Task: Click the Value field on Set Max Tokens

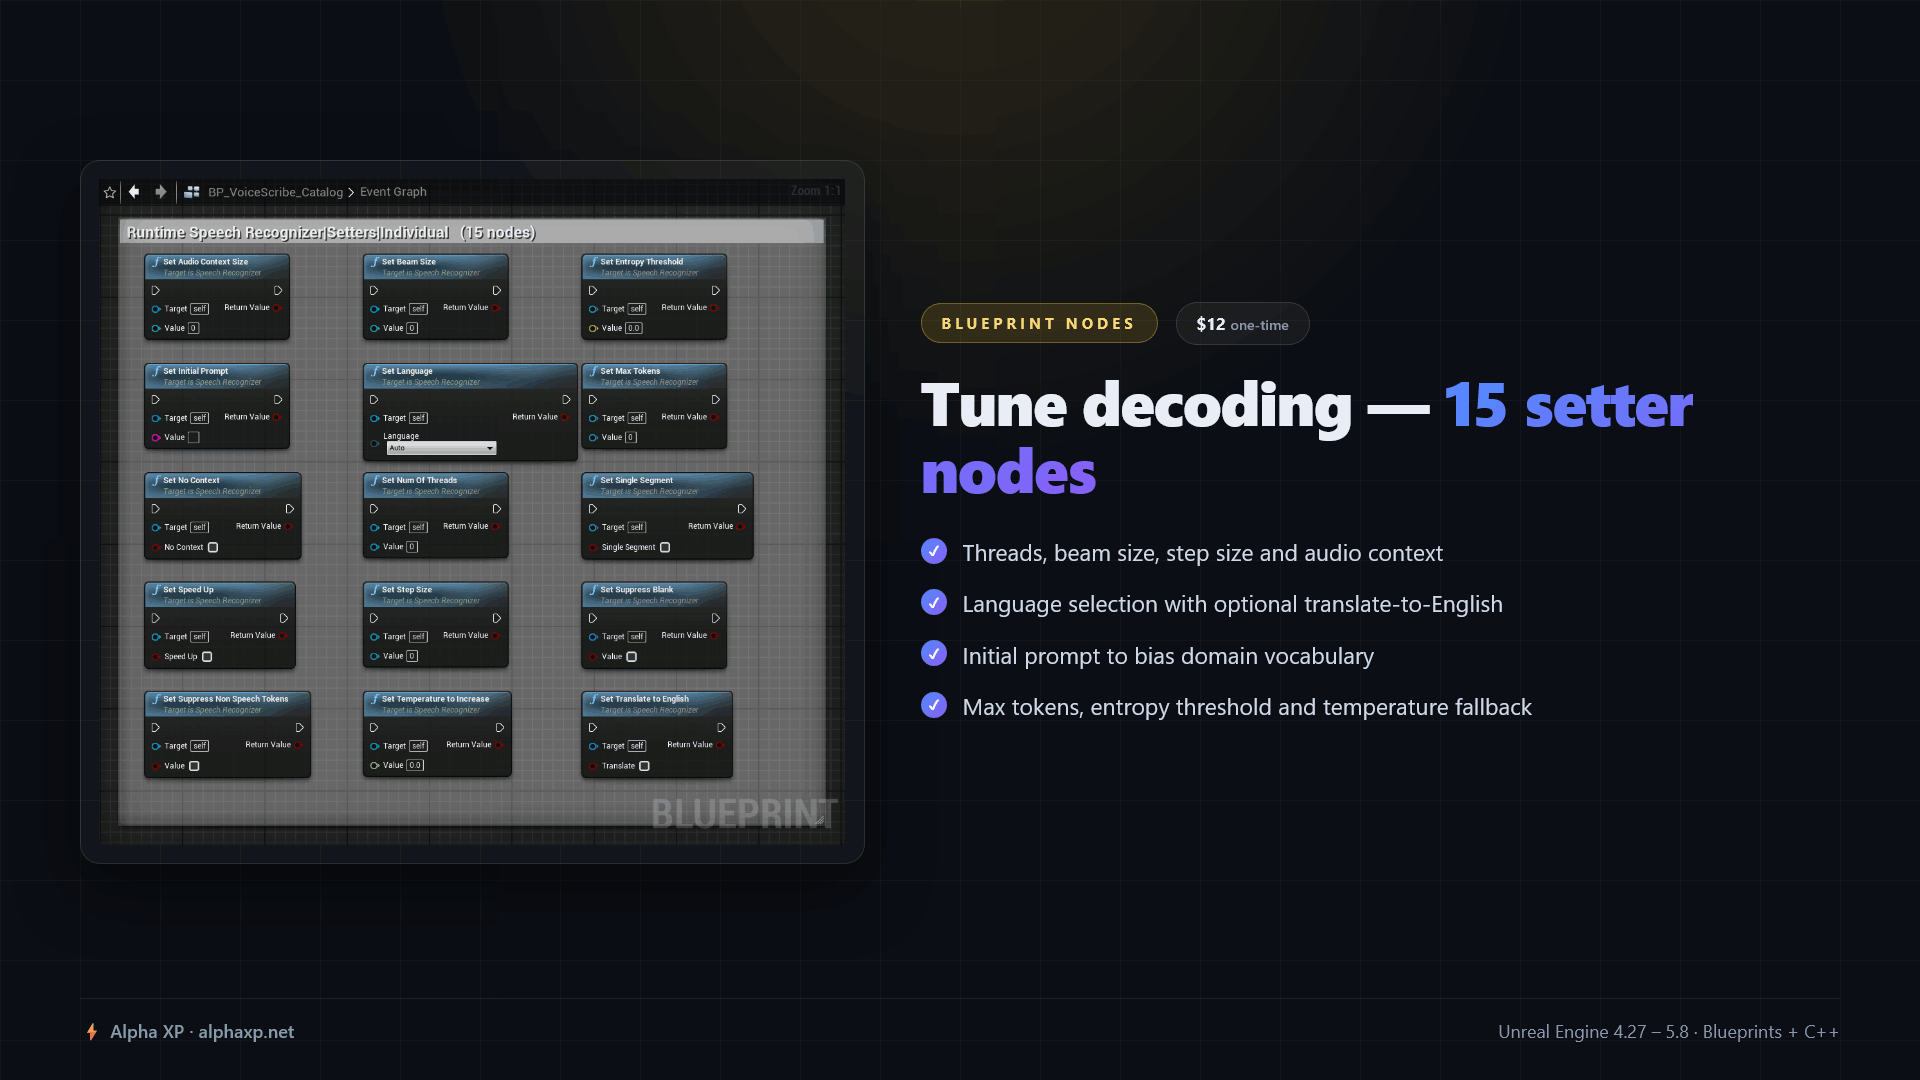Action: coord(631,438)
